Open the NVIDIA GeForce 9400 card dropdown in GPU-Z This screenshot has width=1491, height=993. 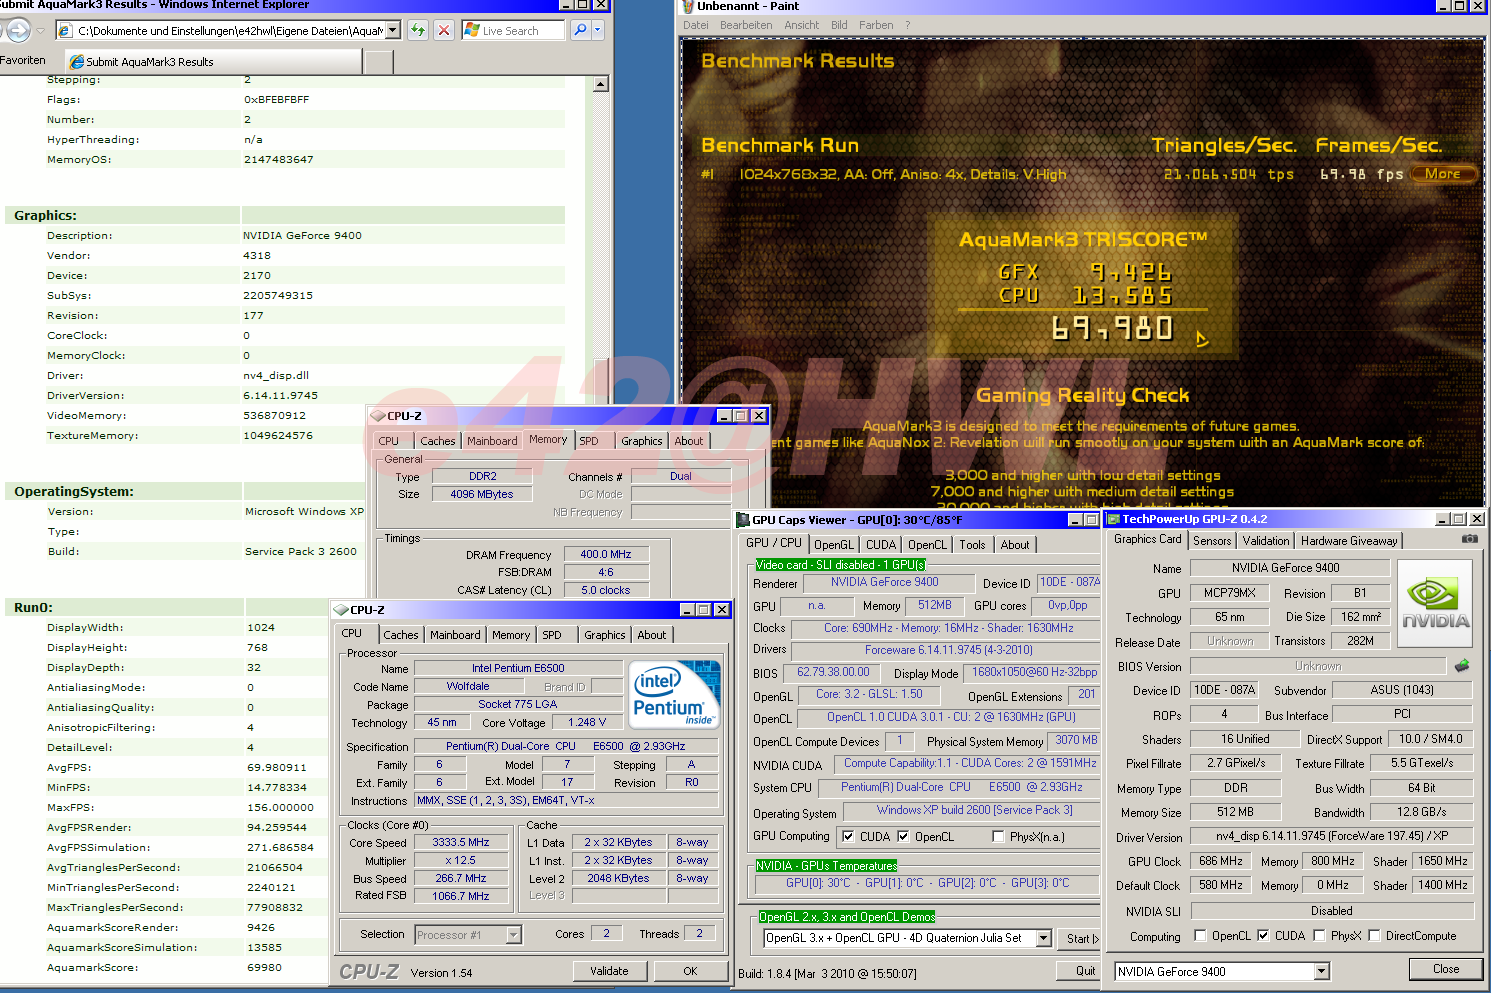tap(1321, 971)
